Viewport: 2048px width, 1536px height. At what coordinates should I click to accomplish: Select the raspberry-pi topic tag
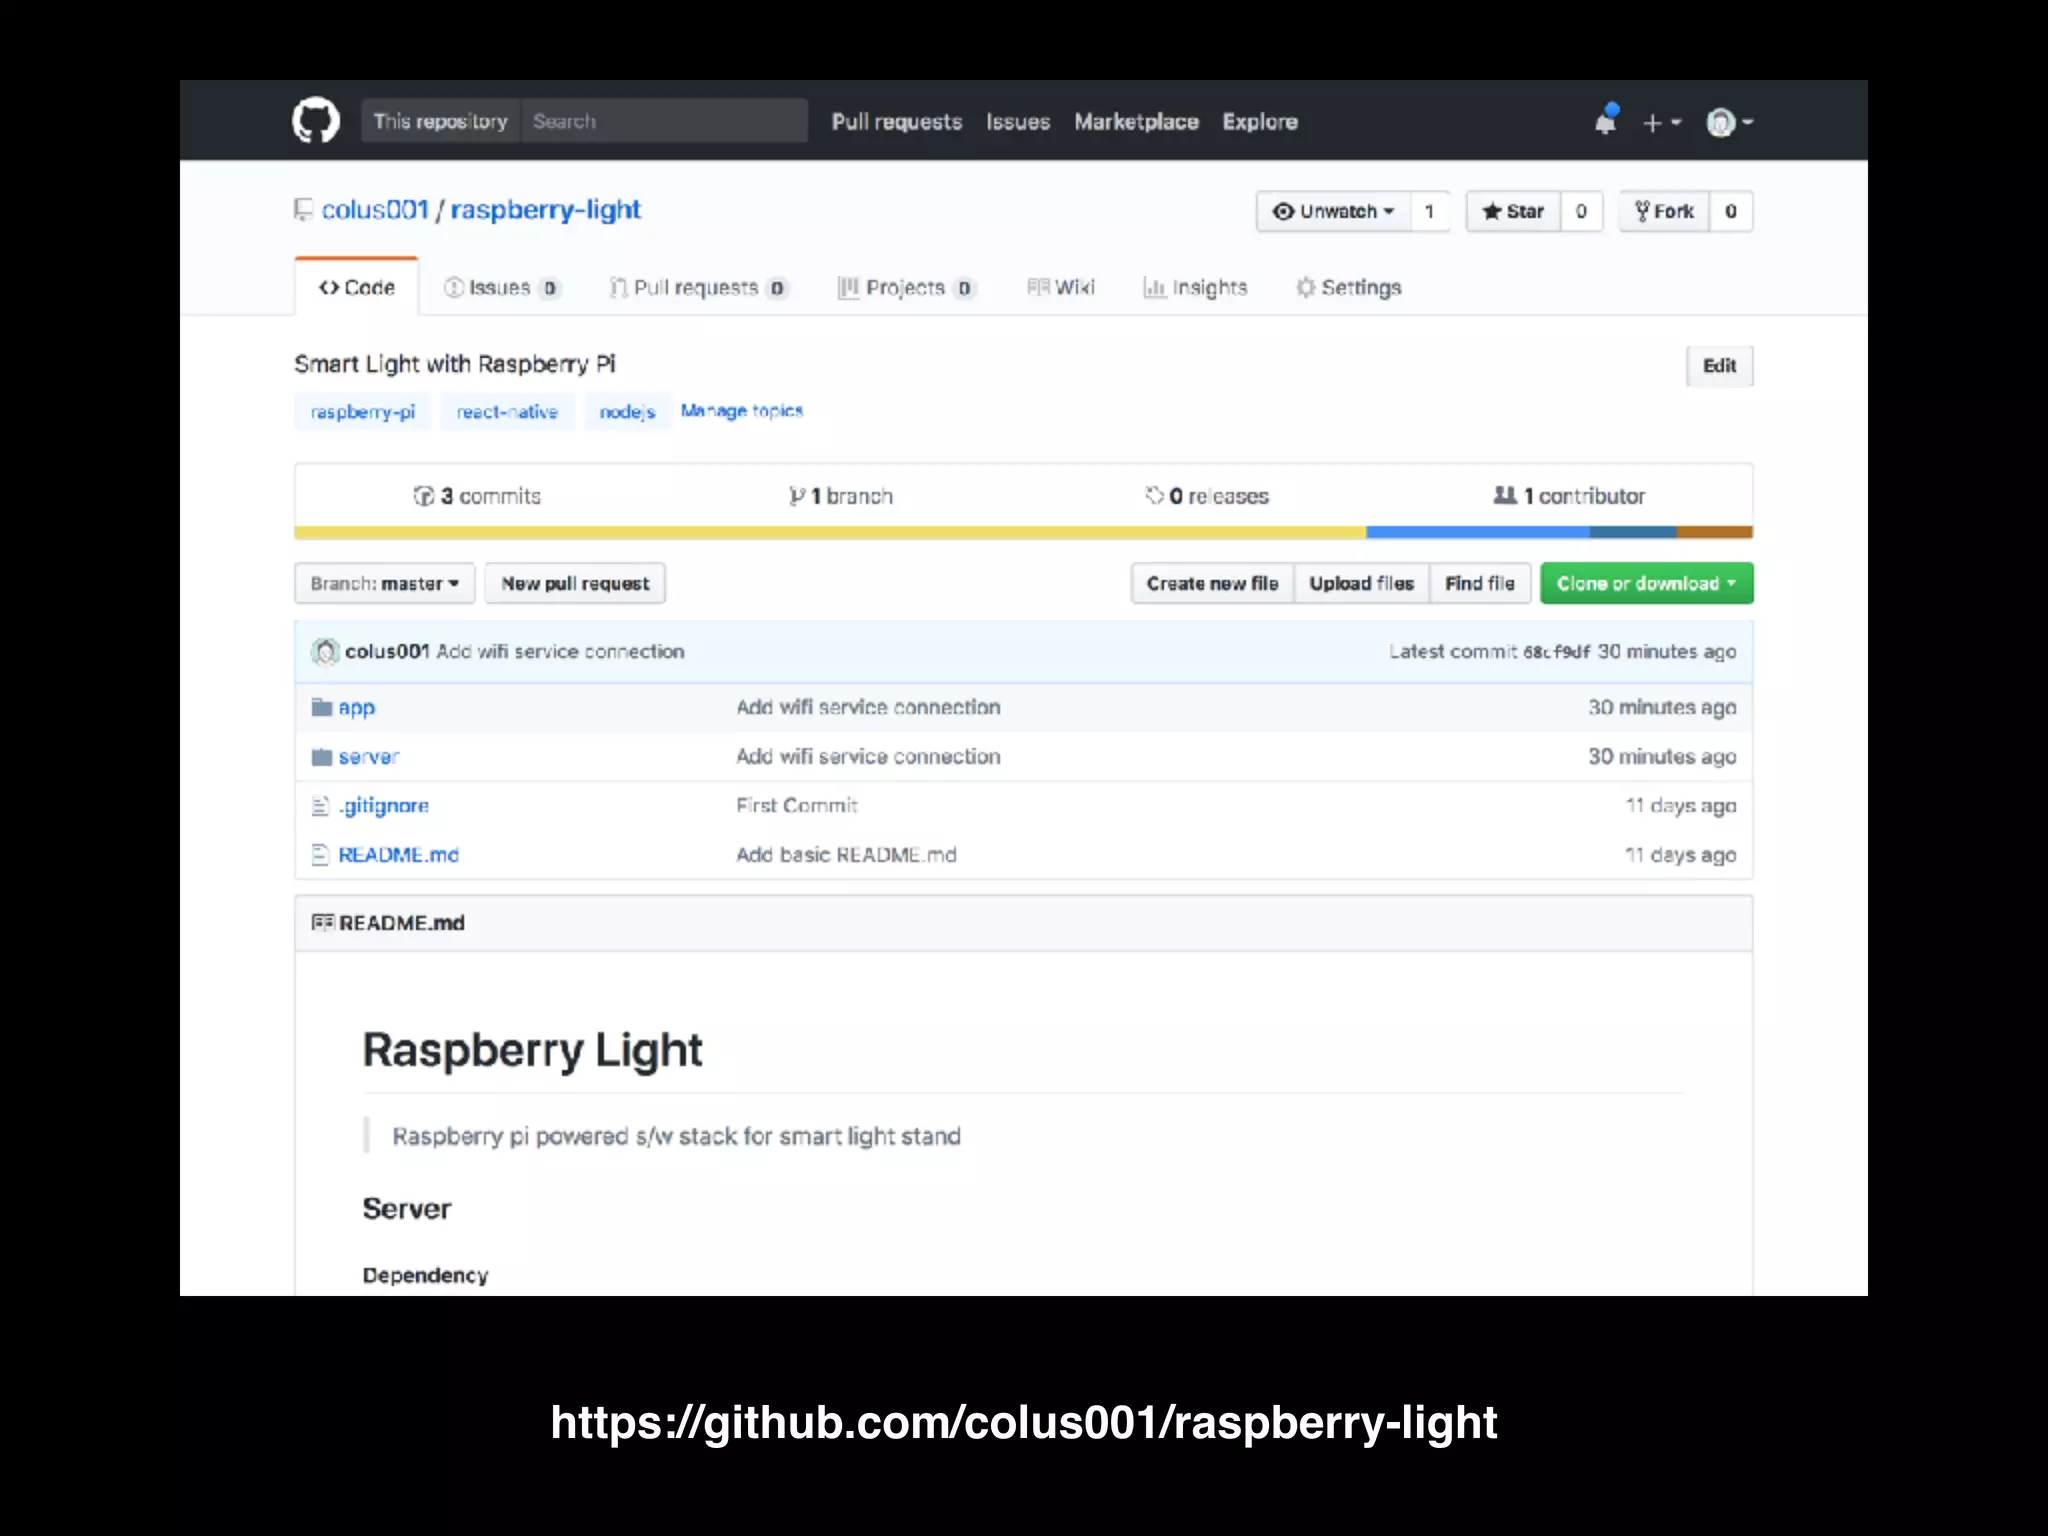coord(362,411)
